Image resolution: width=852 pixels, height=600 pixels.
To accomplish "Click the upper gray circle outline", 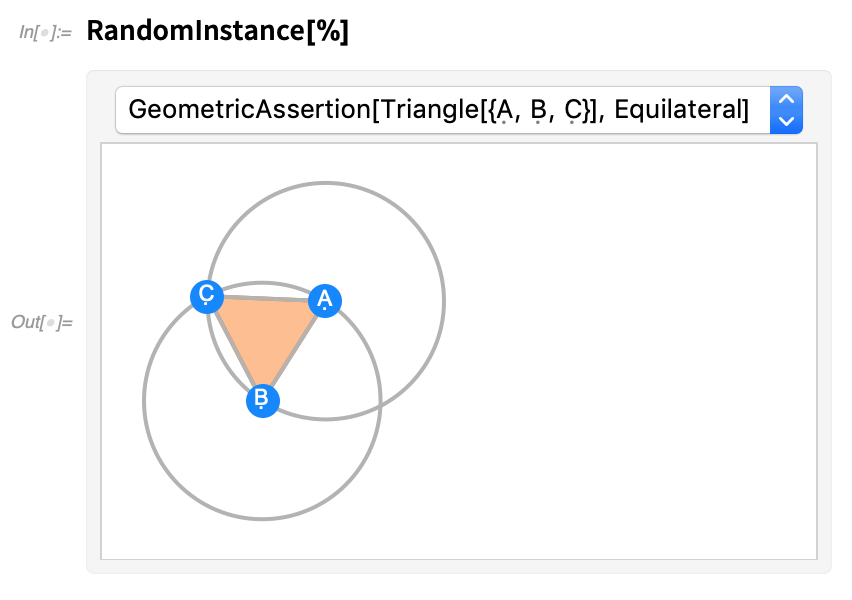I will point(327,183).
